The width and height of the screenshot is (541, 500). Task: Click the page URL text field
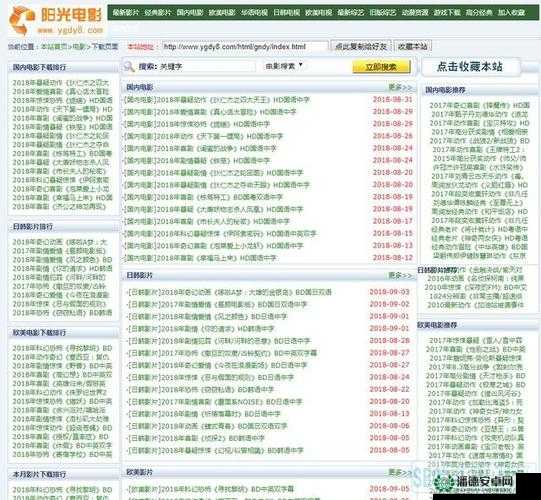(245, 46)
